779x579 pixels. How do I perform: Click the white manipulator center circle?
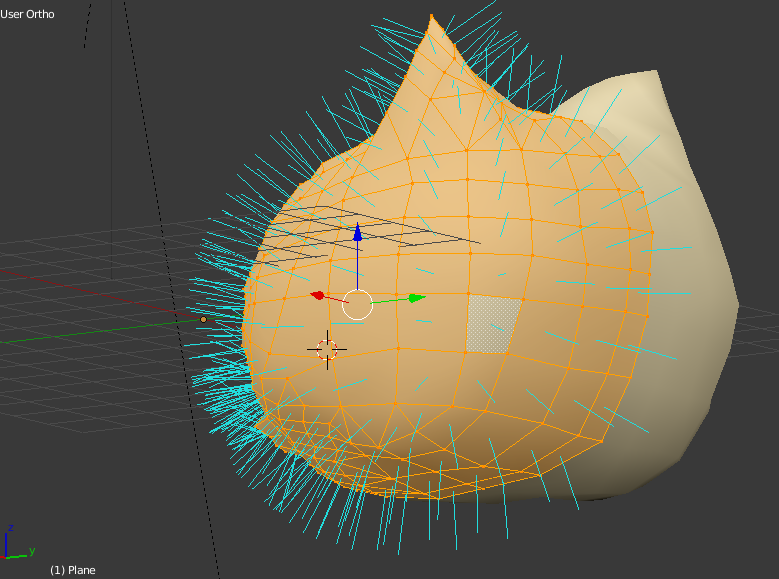(357, 305)
